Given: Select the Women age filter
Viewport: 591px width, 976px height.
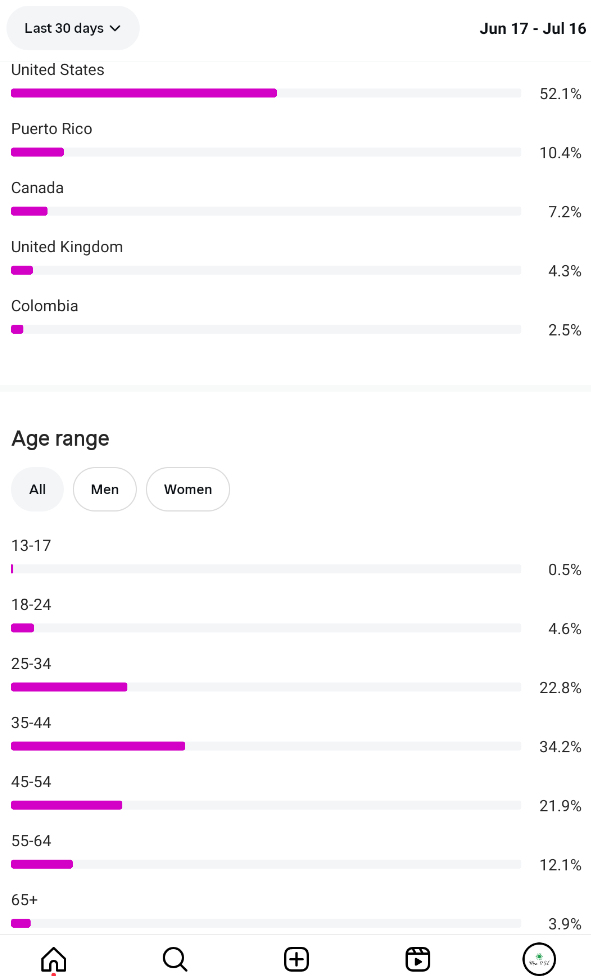Looking at the screenshot, I should coord(188,489).
